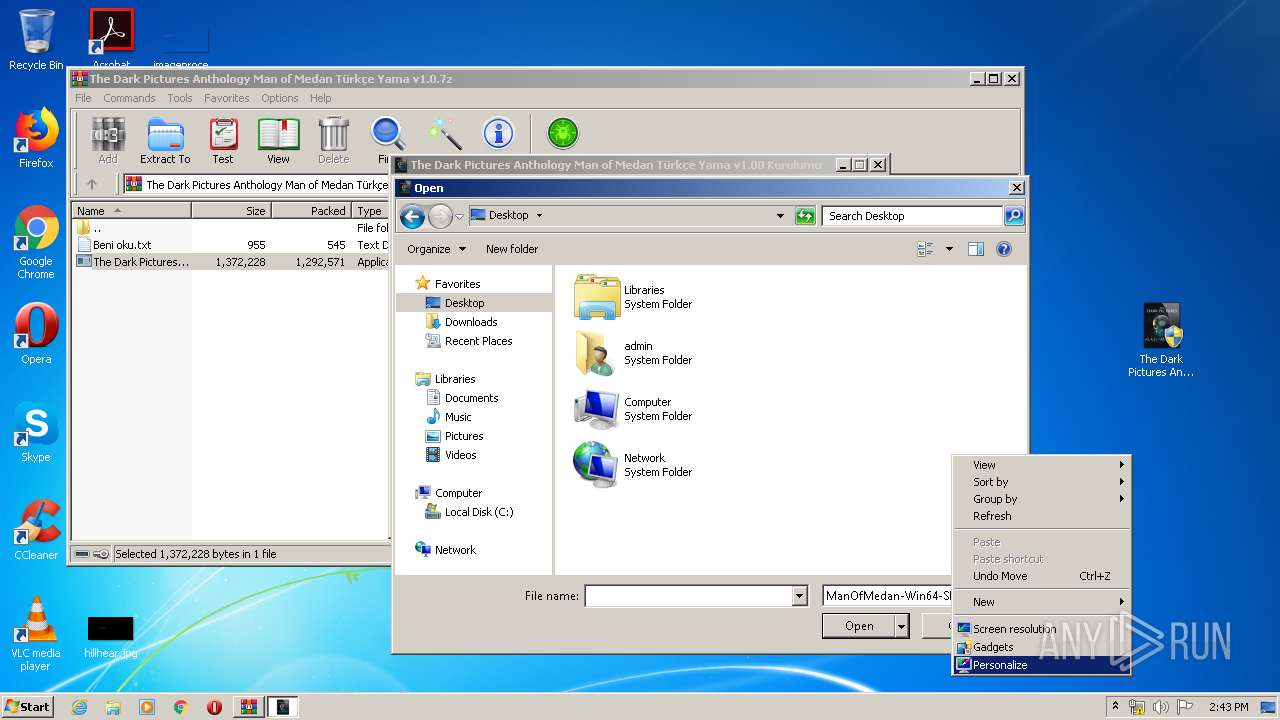Sort WinRAR list by Packed column

point(311,211)
